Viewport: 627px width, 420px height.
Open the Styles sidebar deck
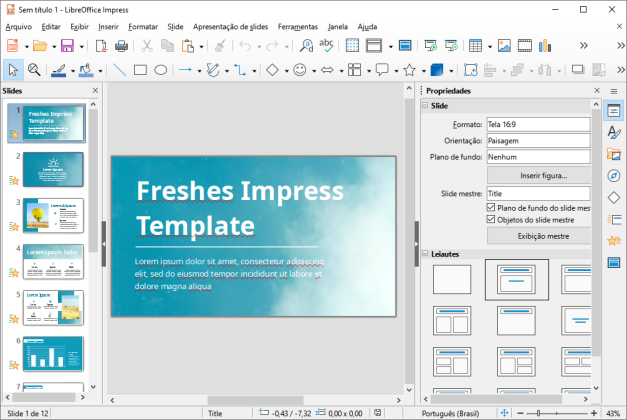pyautogui.click(x=614, y=132)
